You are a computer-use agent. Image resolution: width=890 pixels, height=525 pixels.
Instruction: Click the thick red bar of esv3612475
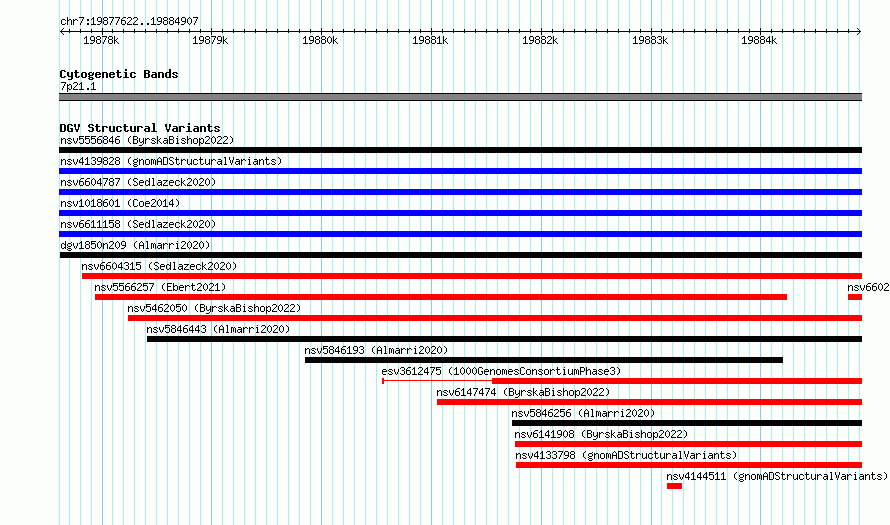[677, 381]
